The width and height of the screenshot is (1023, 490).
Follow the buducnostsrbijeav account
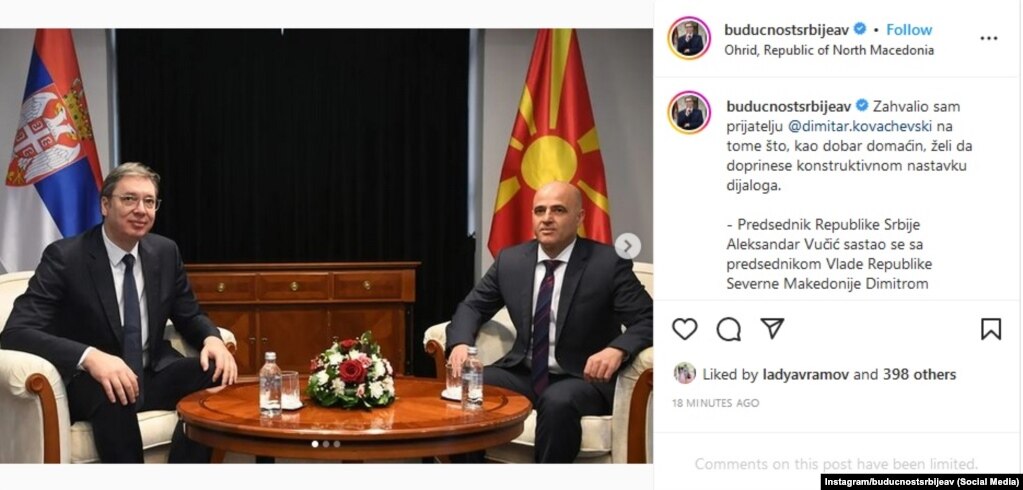pyautogui.click(x=909, y=29)
